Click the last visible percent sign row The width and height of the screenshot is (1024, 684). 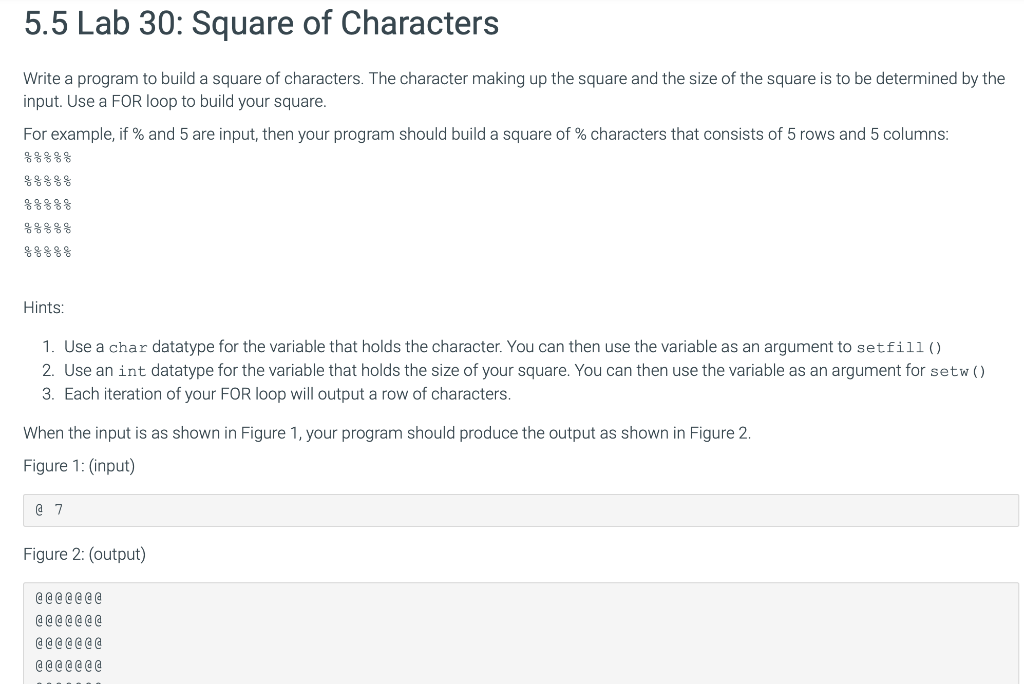[x=46, y=252]
